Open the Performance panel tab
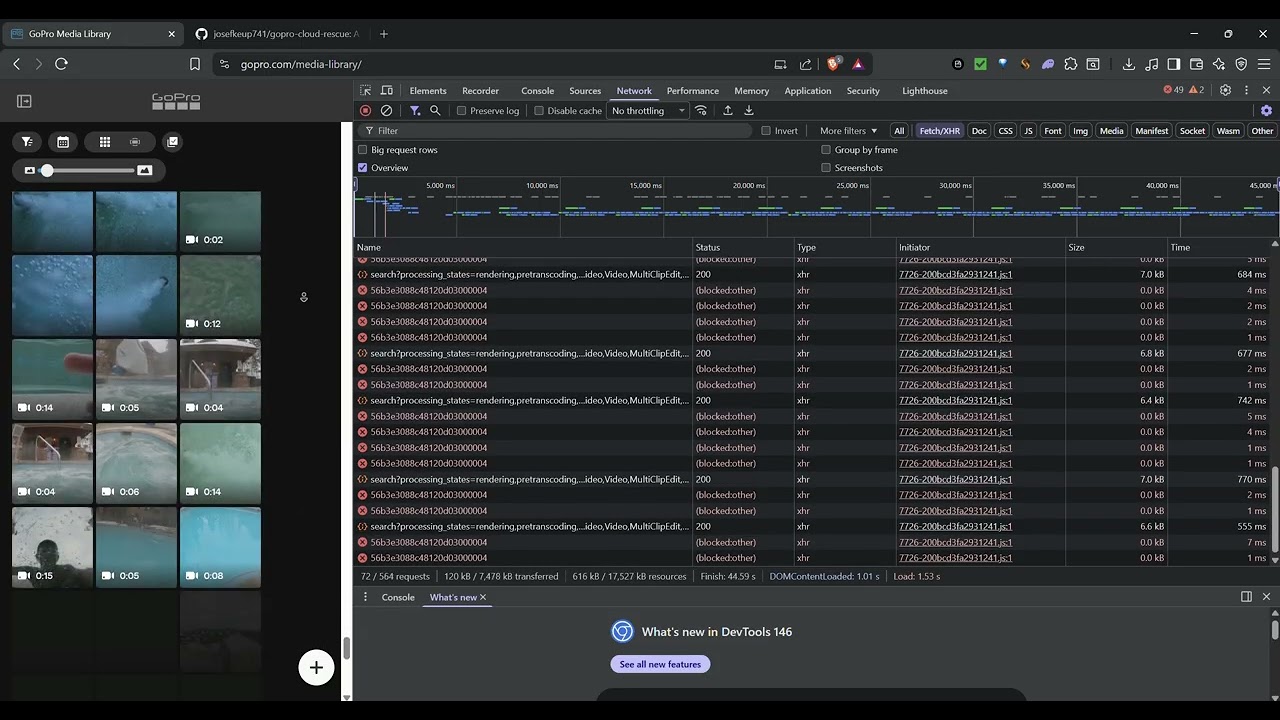Screen dimensions: 1280x720 (692, 91)
